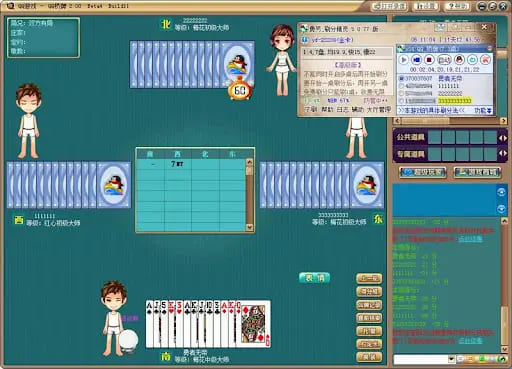Click the play button in the recorder panel
This screenshot has height=369, width=512.
(404, 60)
